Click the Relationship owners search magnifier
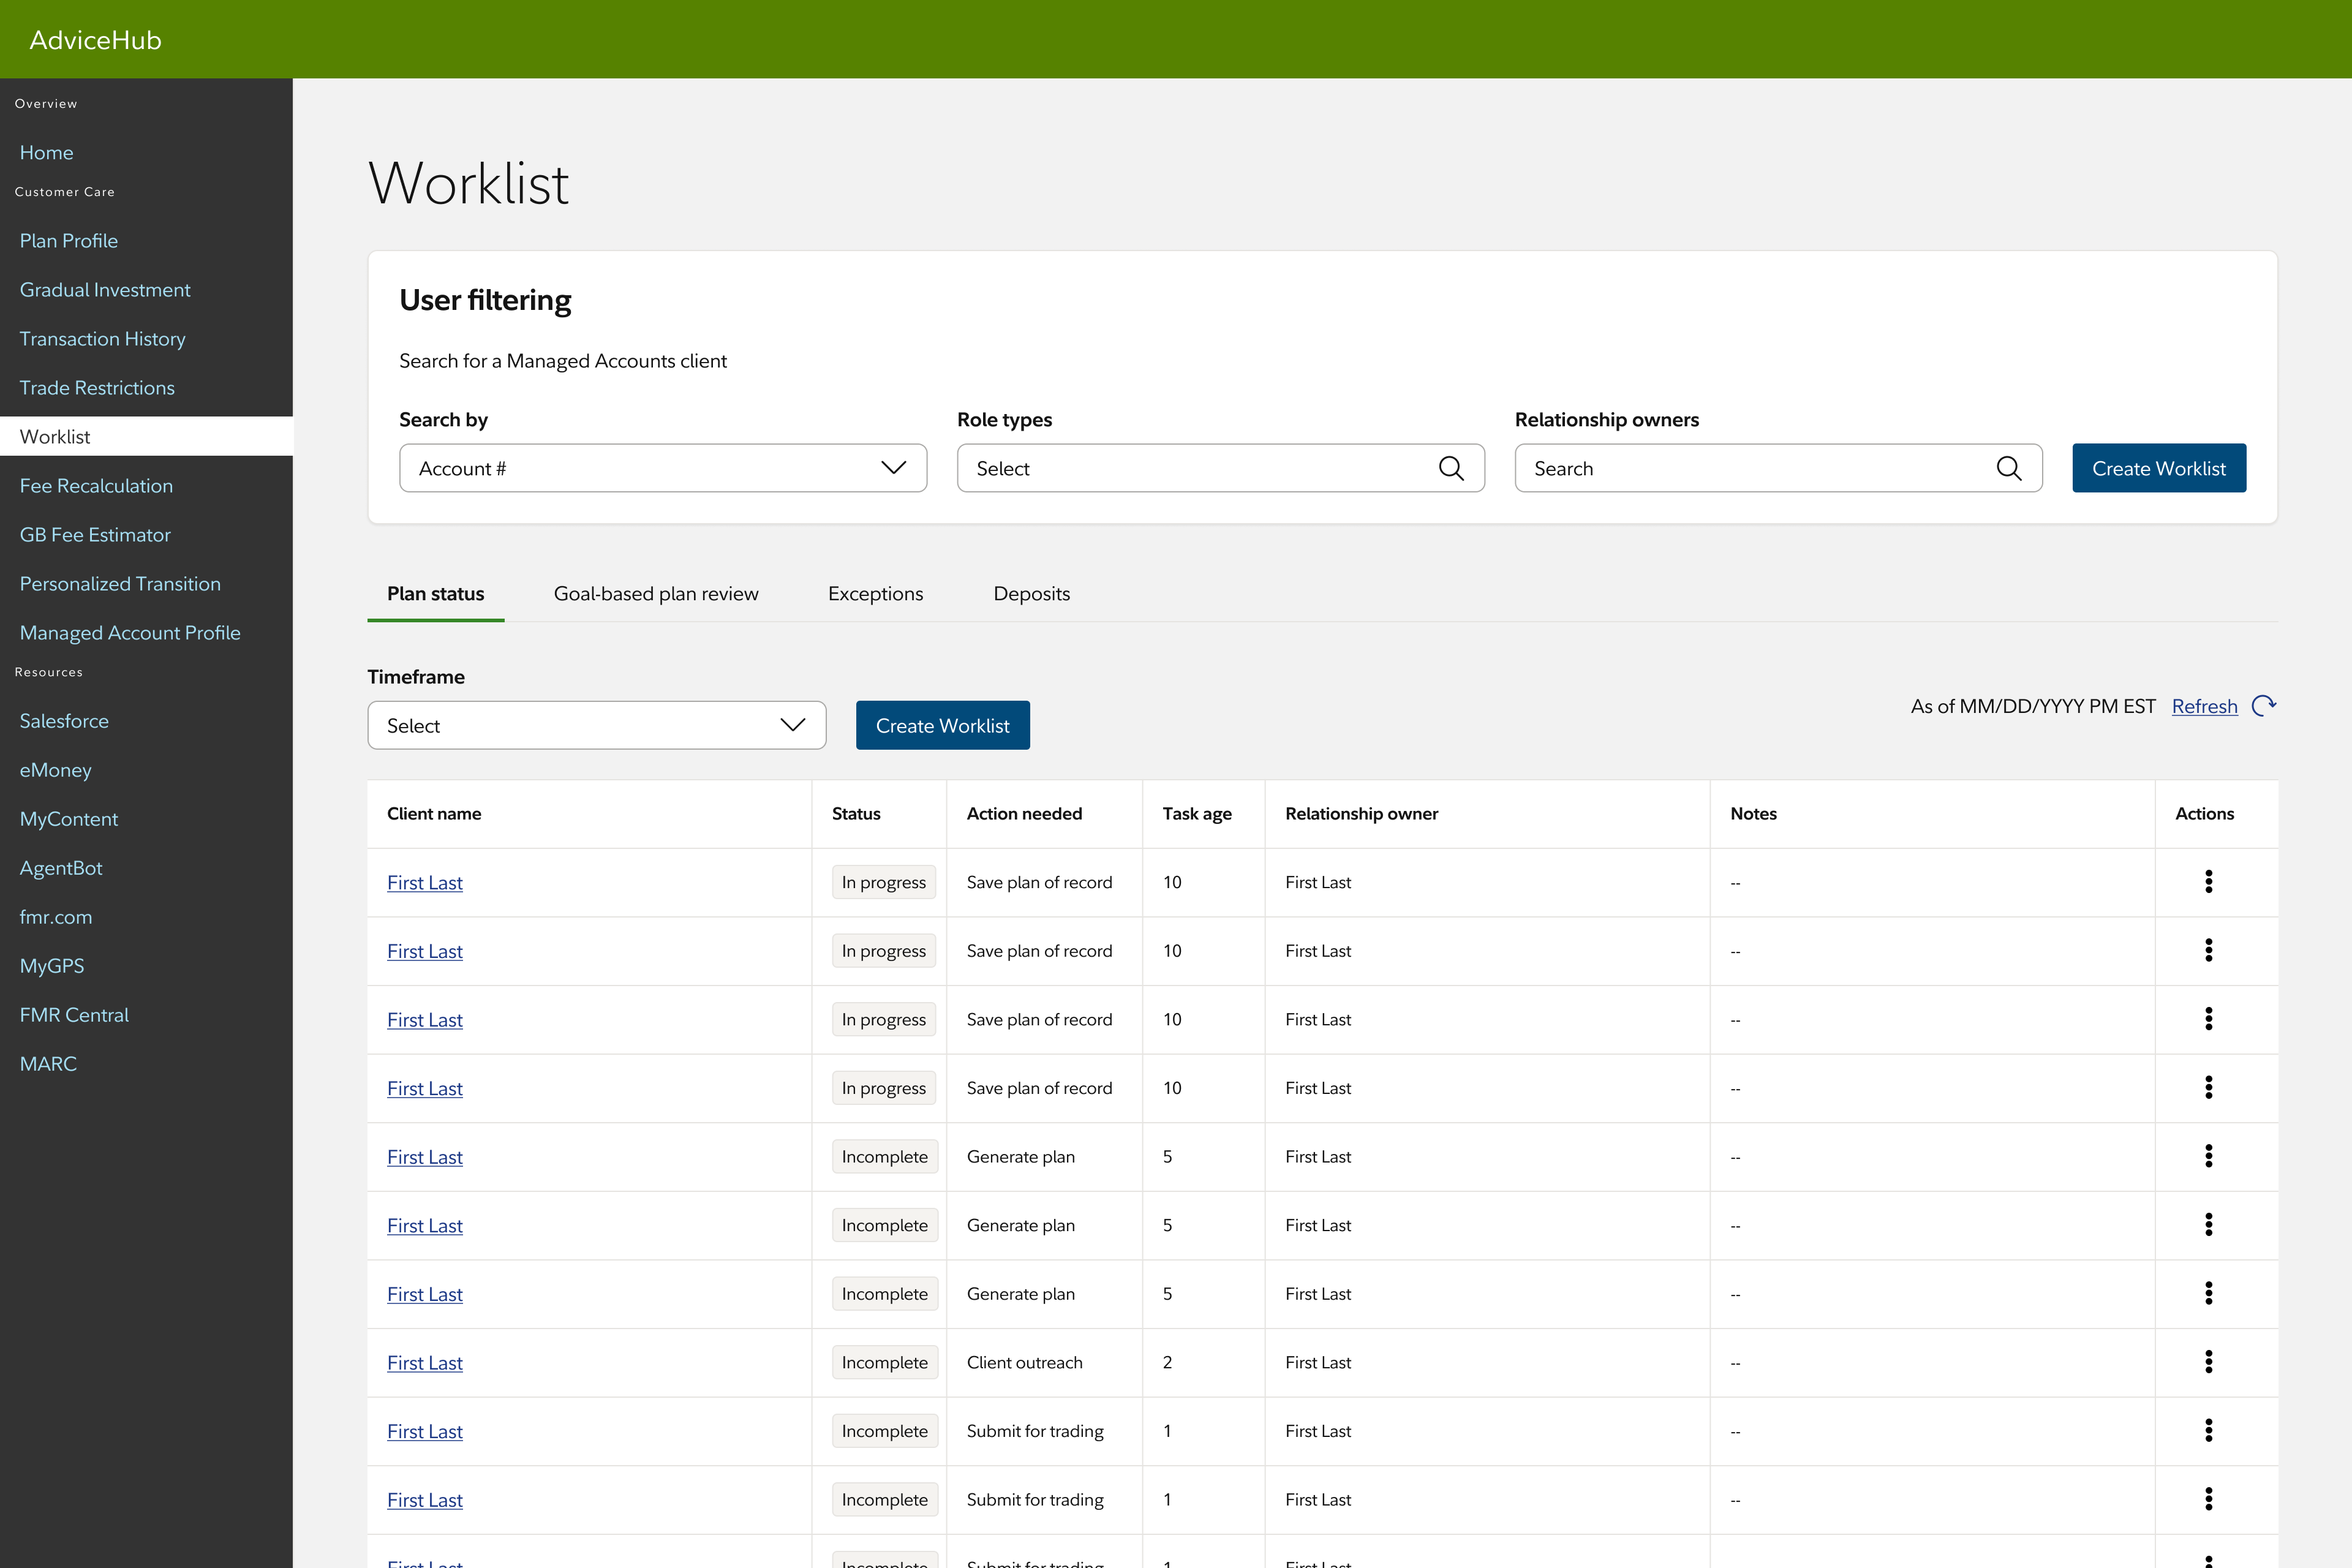Image resolution: width=2352 pixels, height=1568 pixels. pos(2010,468)
